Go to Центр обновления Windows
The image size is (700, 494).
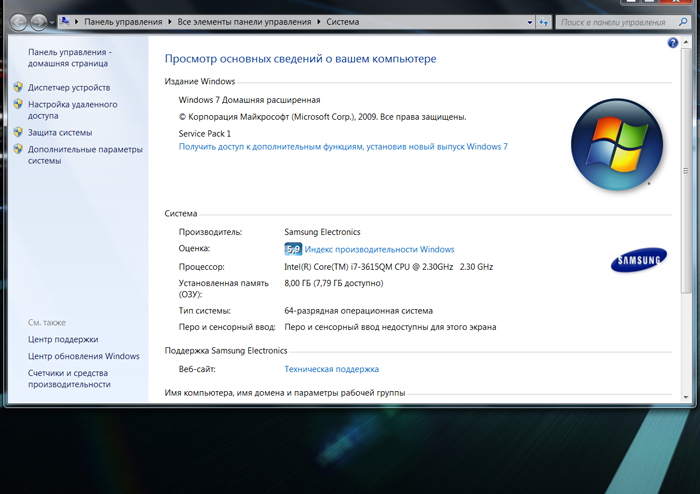pos(83,356)
